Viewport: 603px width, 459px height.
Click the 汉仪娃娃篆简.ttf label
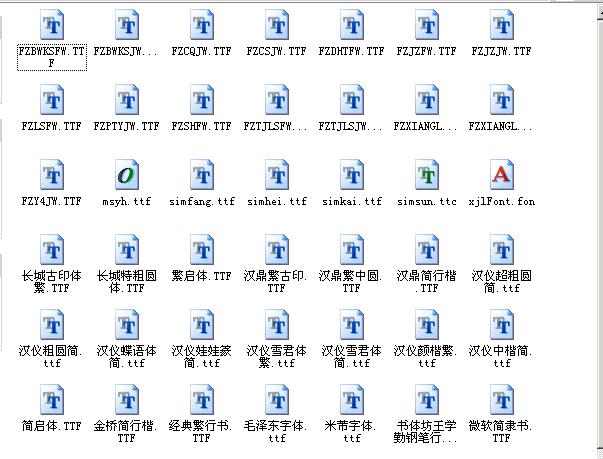coord(202,357)
